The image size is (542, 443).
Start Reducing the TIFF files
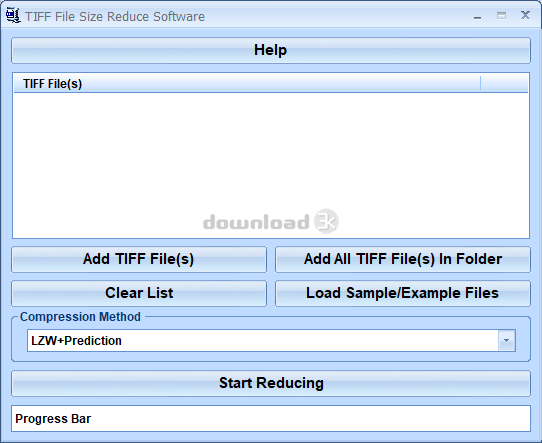[x=271, y=384]
